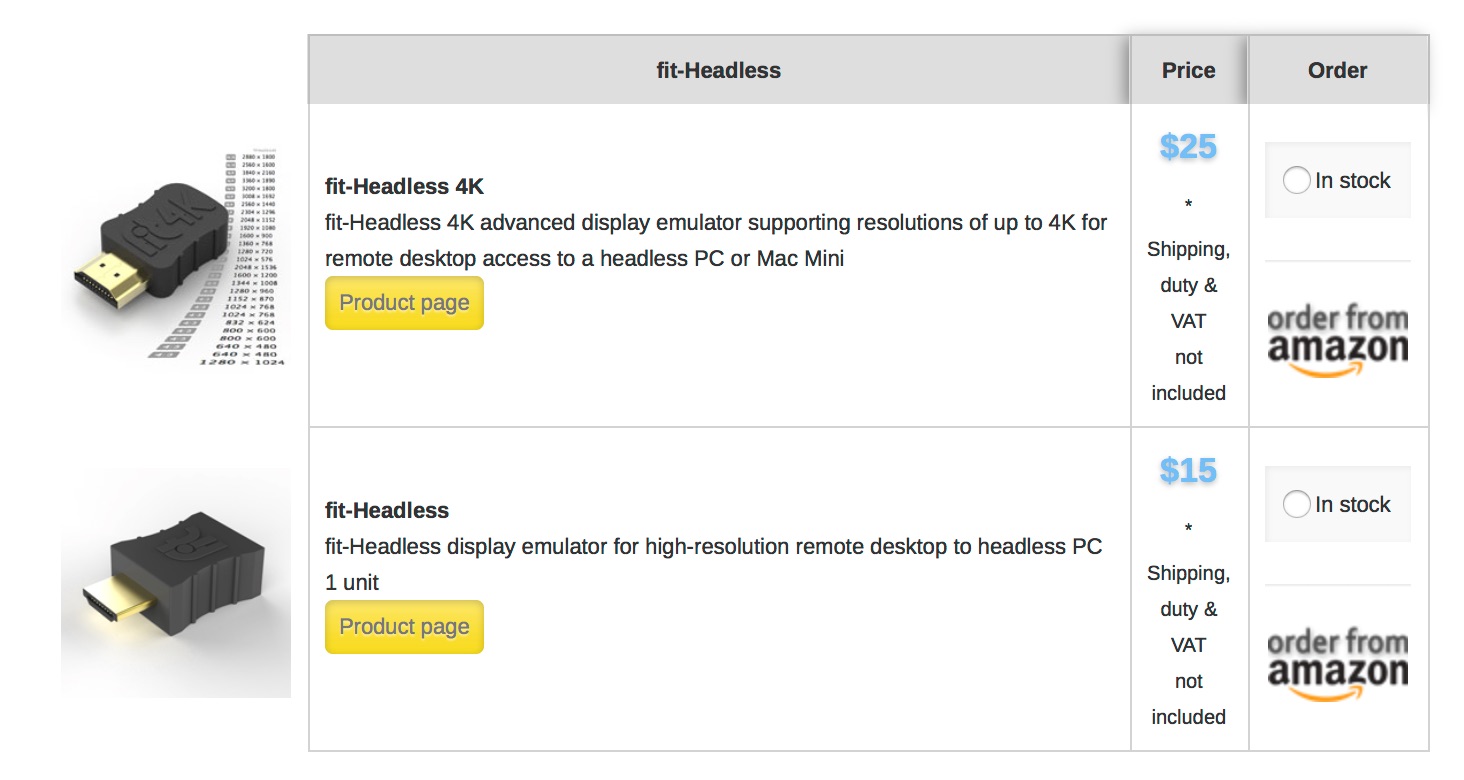Open the plain fit-Headless adapter image
Screen dimensions: 1464x780
click(176, 583)
